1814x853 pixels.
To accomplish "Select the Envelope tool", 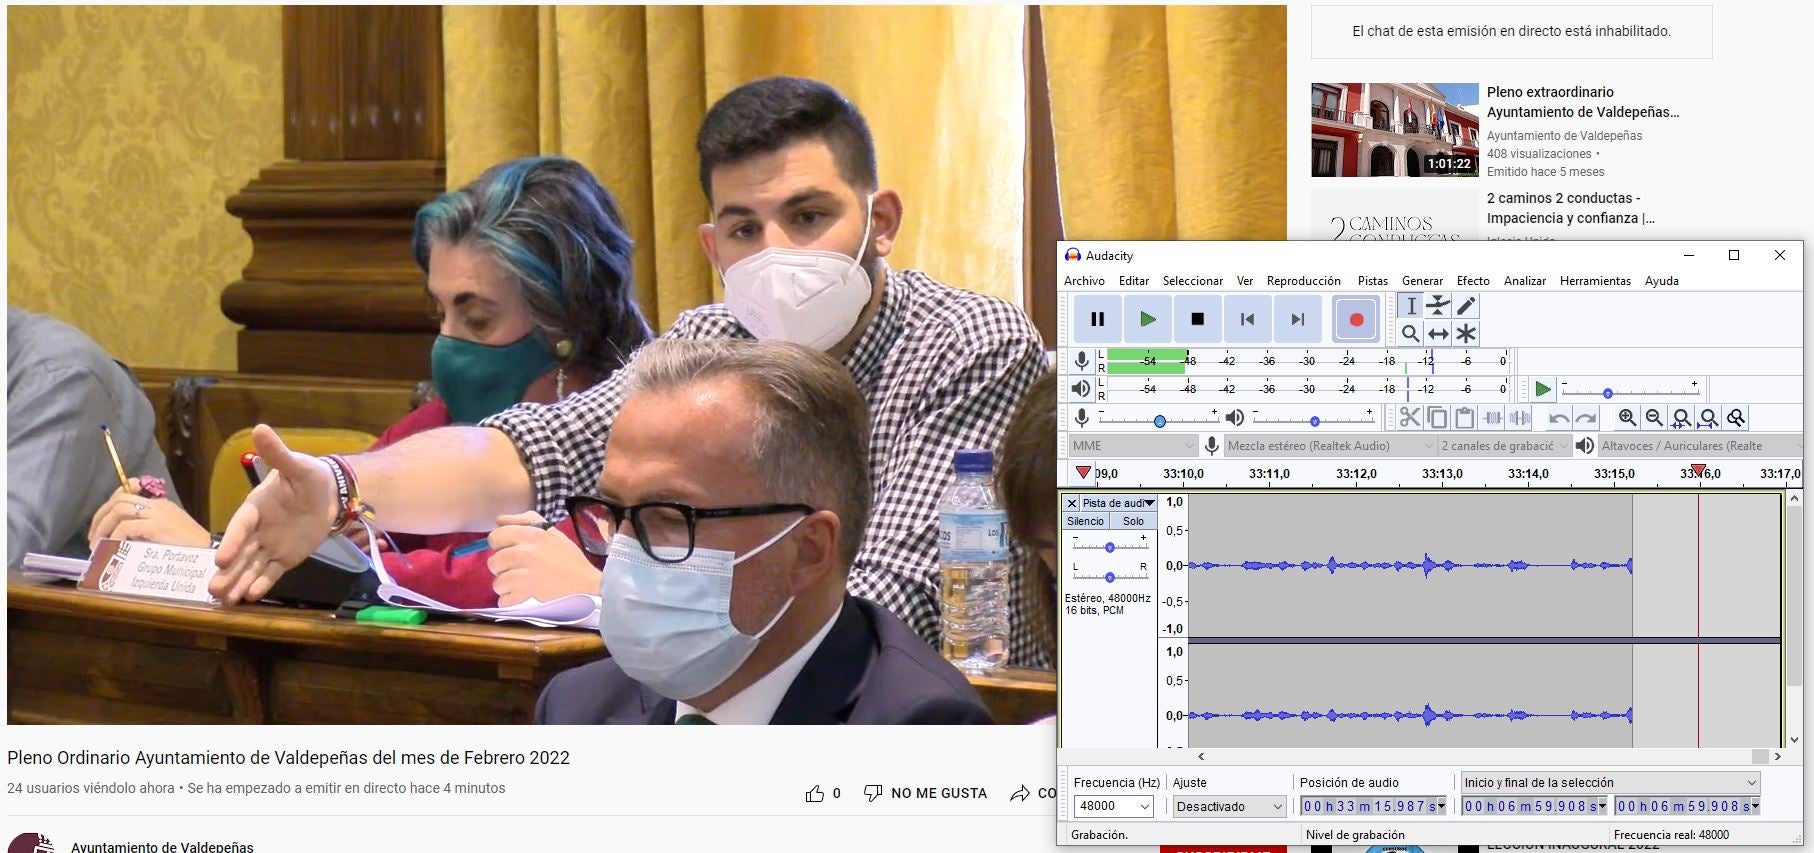I will (1438, 306).
